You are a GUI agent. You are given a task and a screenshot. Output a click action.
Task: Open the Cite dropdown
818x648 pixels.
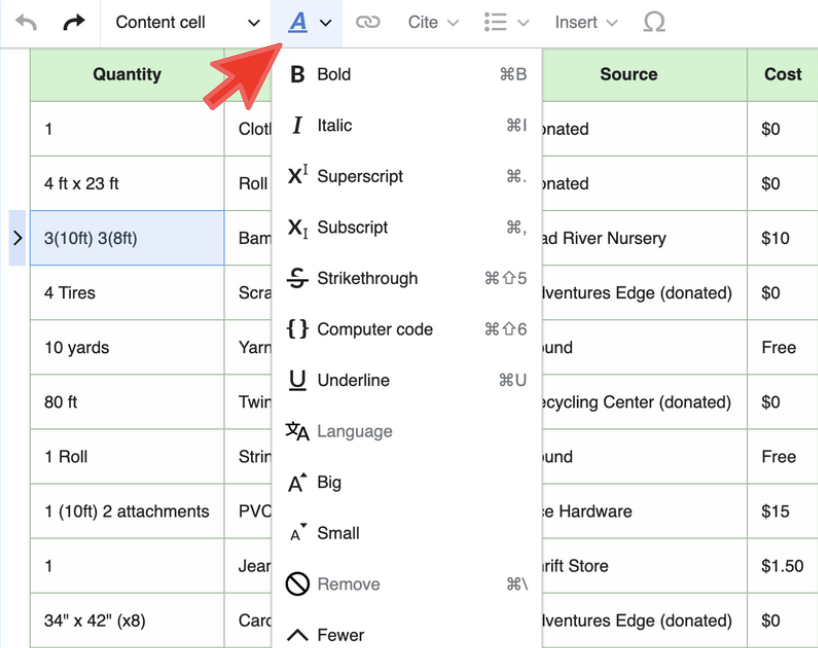[432, 22]
